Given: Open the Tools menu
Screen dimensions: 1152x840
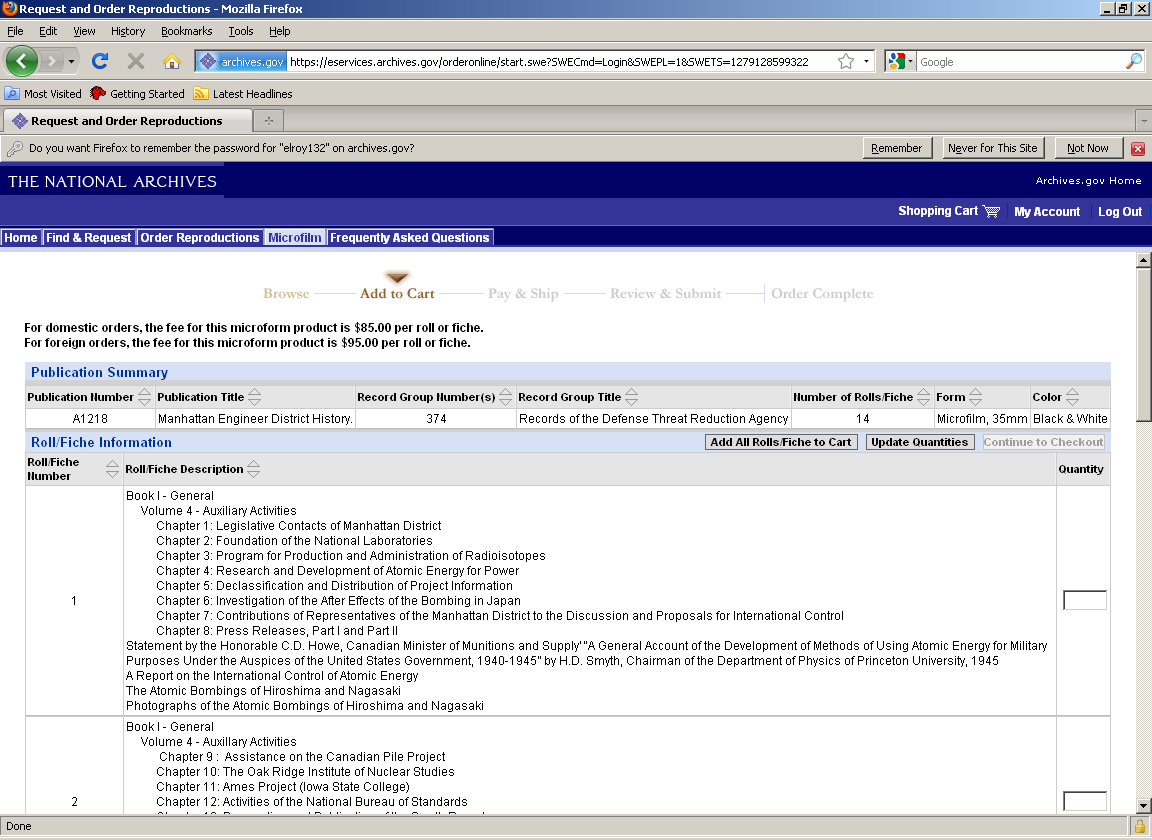Looking at the screenshot, I should [240, 31].
